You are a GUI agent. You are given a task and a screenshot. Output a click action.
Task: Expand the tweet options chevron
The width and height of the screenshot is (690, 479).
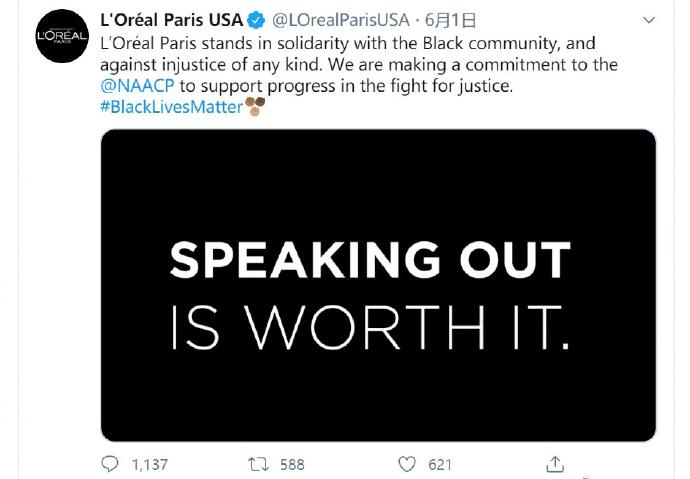click(x=649, y=19)
